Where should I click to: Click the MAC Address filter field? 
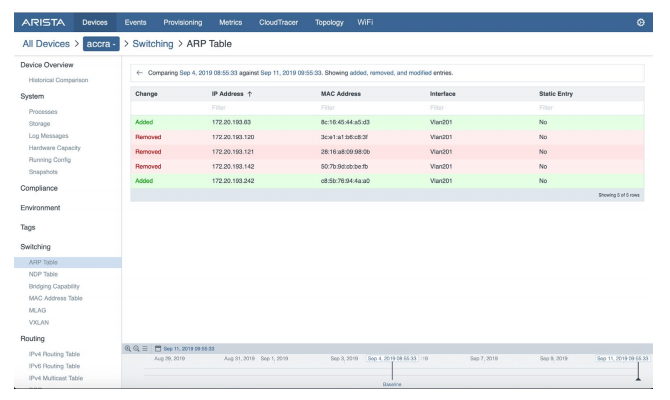tap(373, 108)
